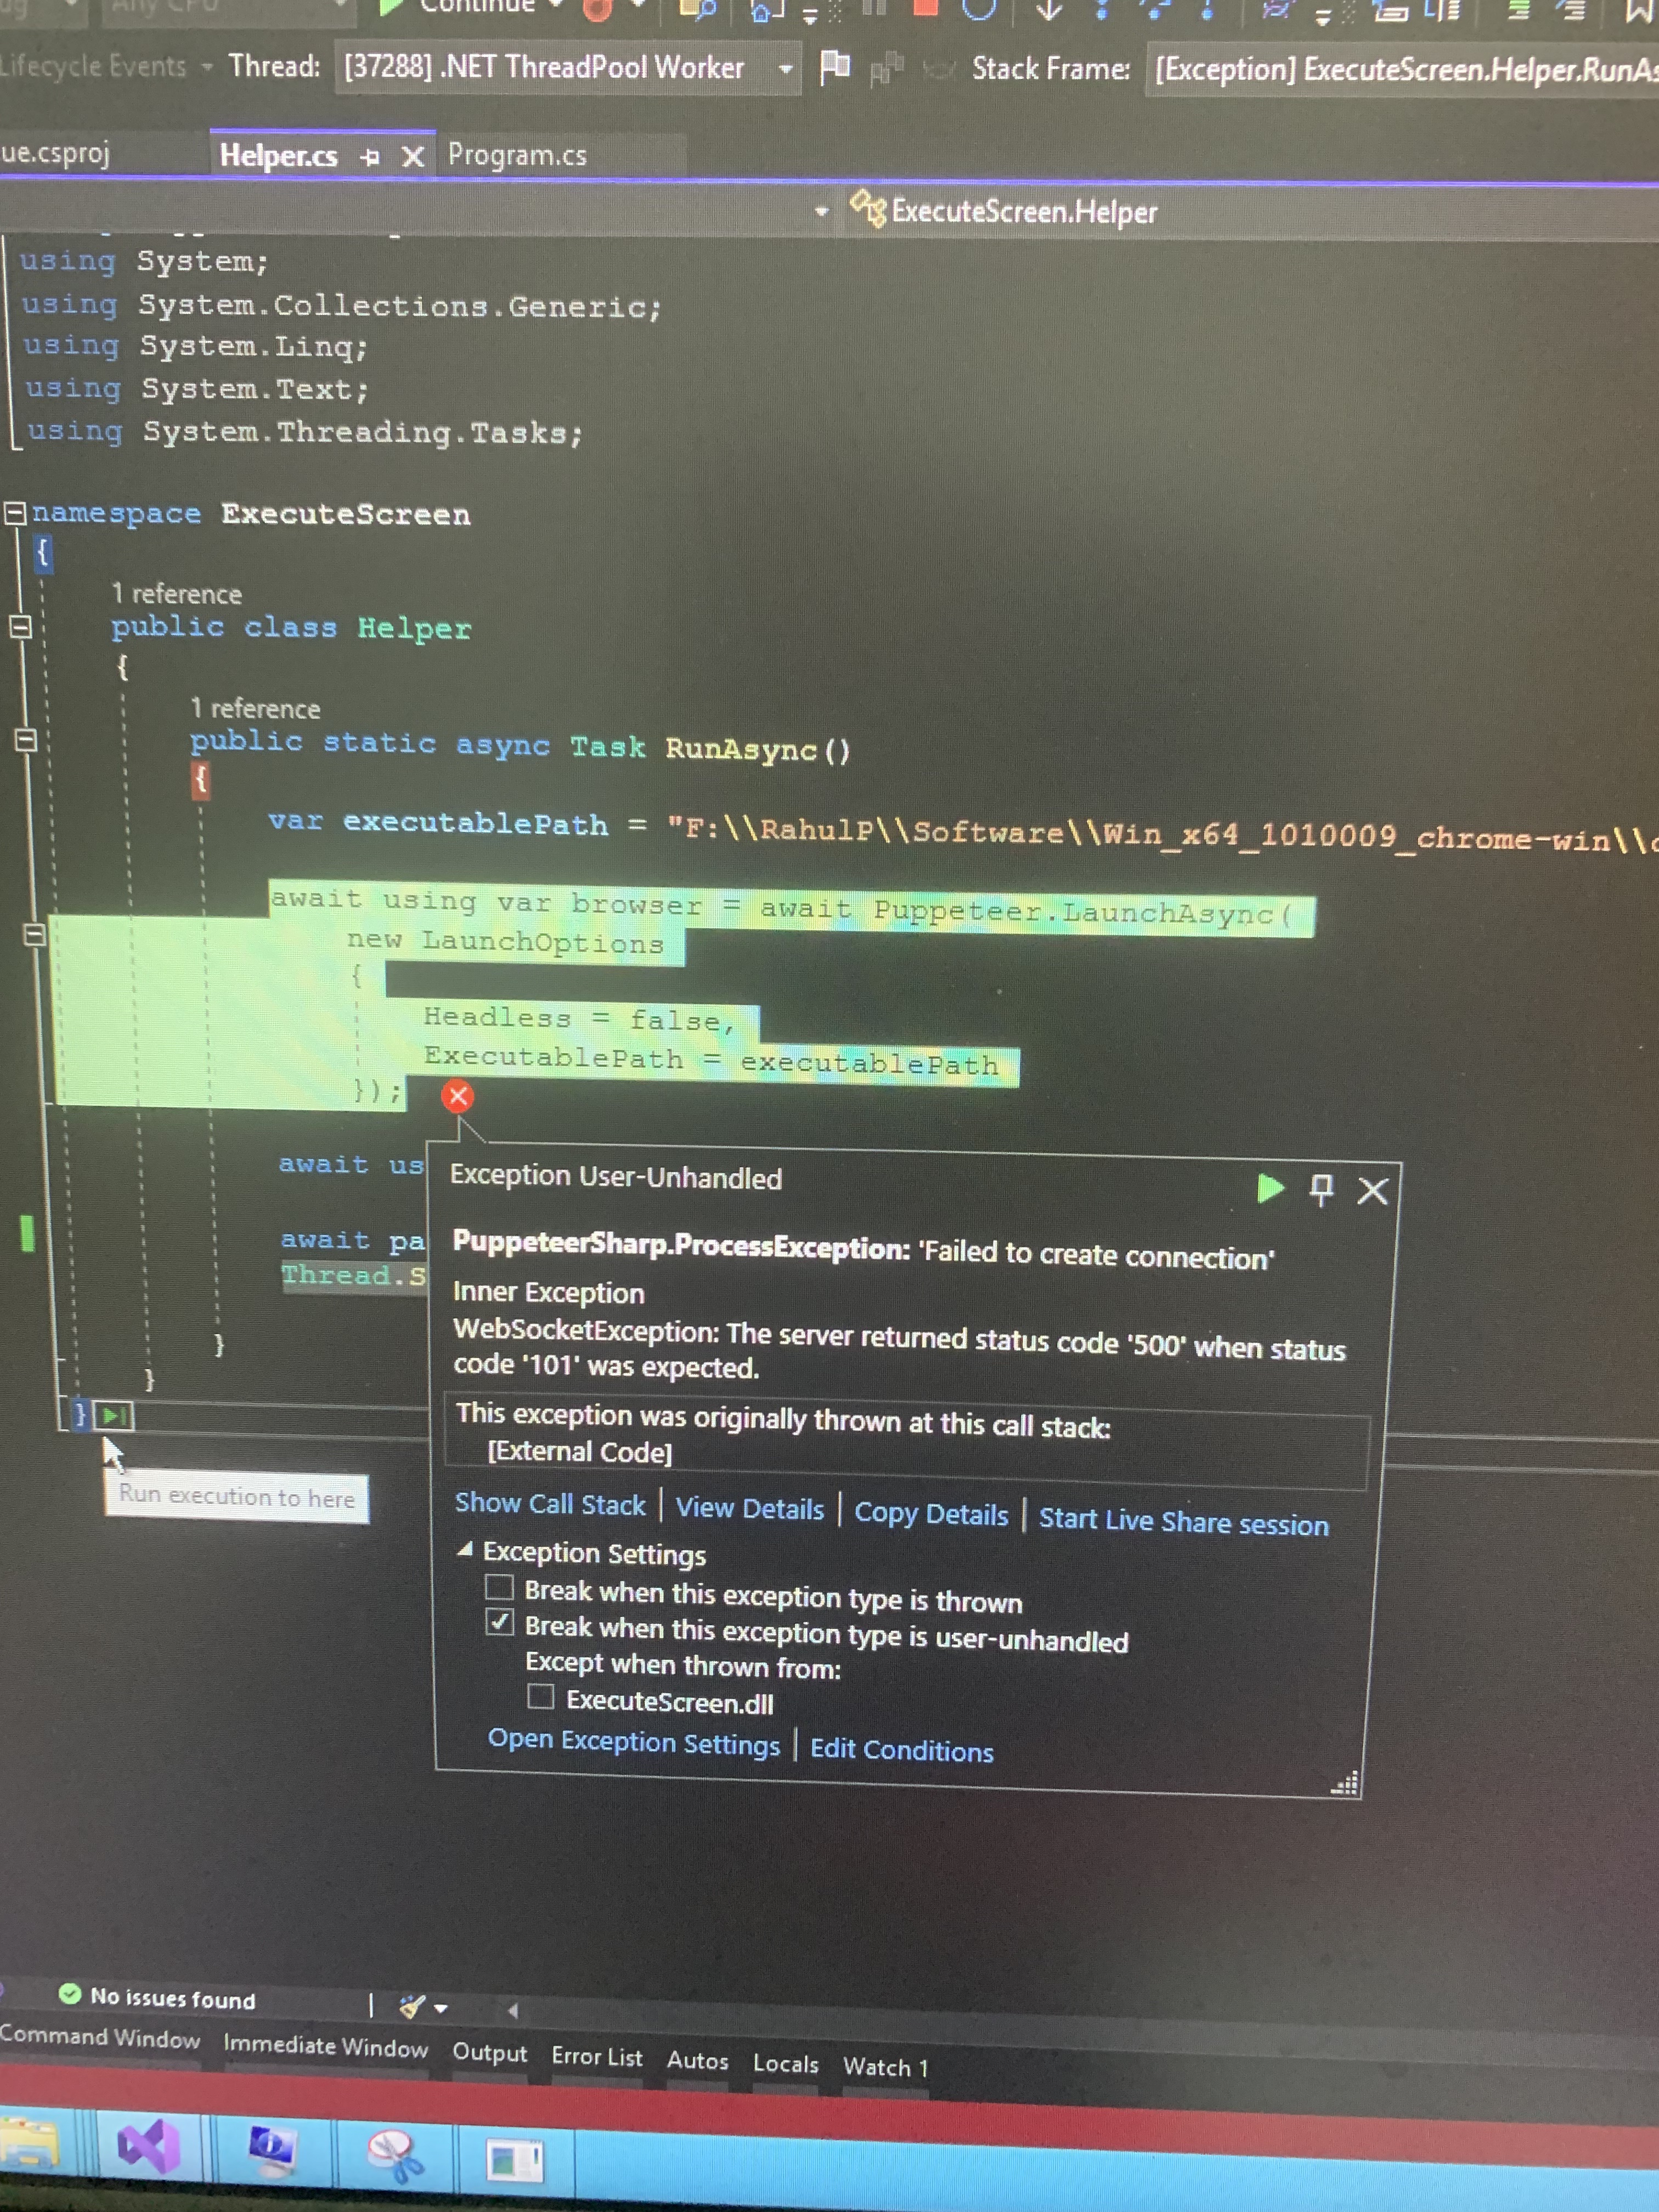Open the navigation bar dropdown left of ExecuteScreen.Helper
This screenshot has width=1659, height=2212.
[x=822, y=211]
